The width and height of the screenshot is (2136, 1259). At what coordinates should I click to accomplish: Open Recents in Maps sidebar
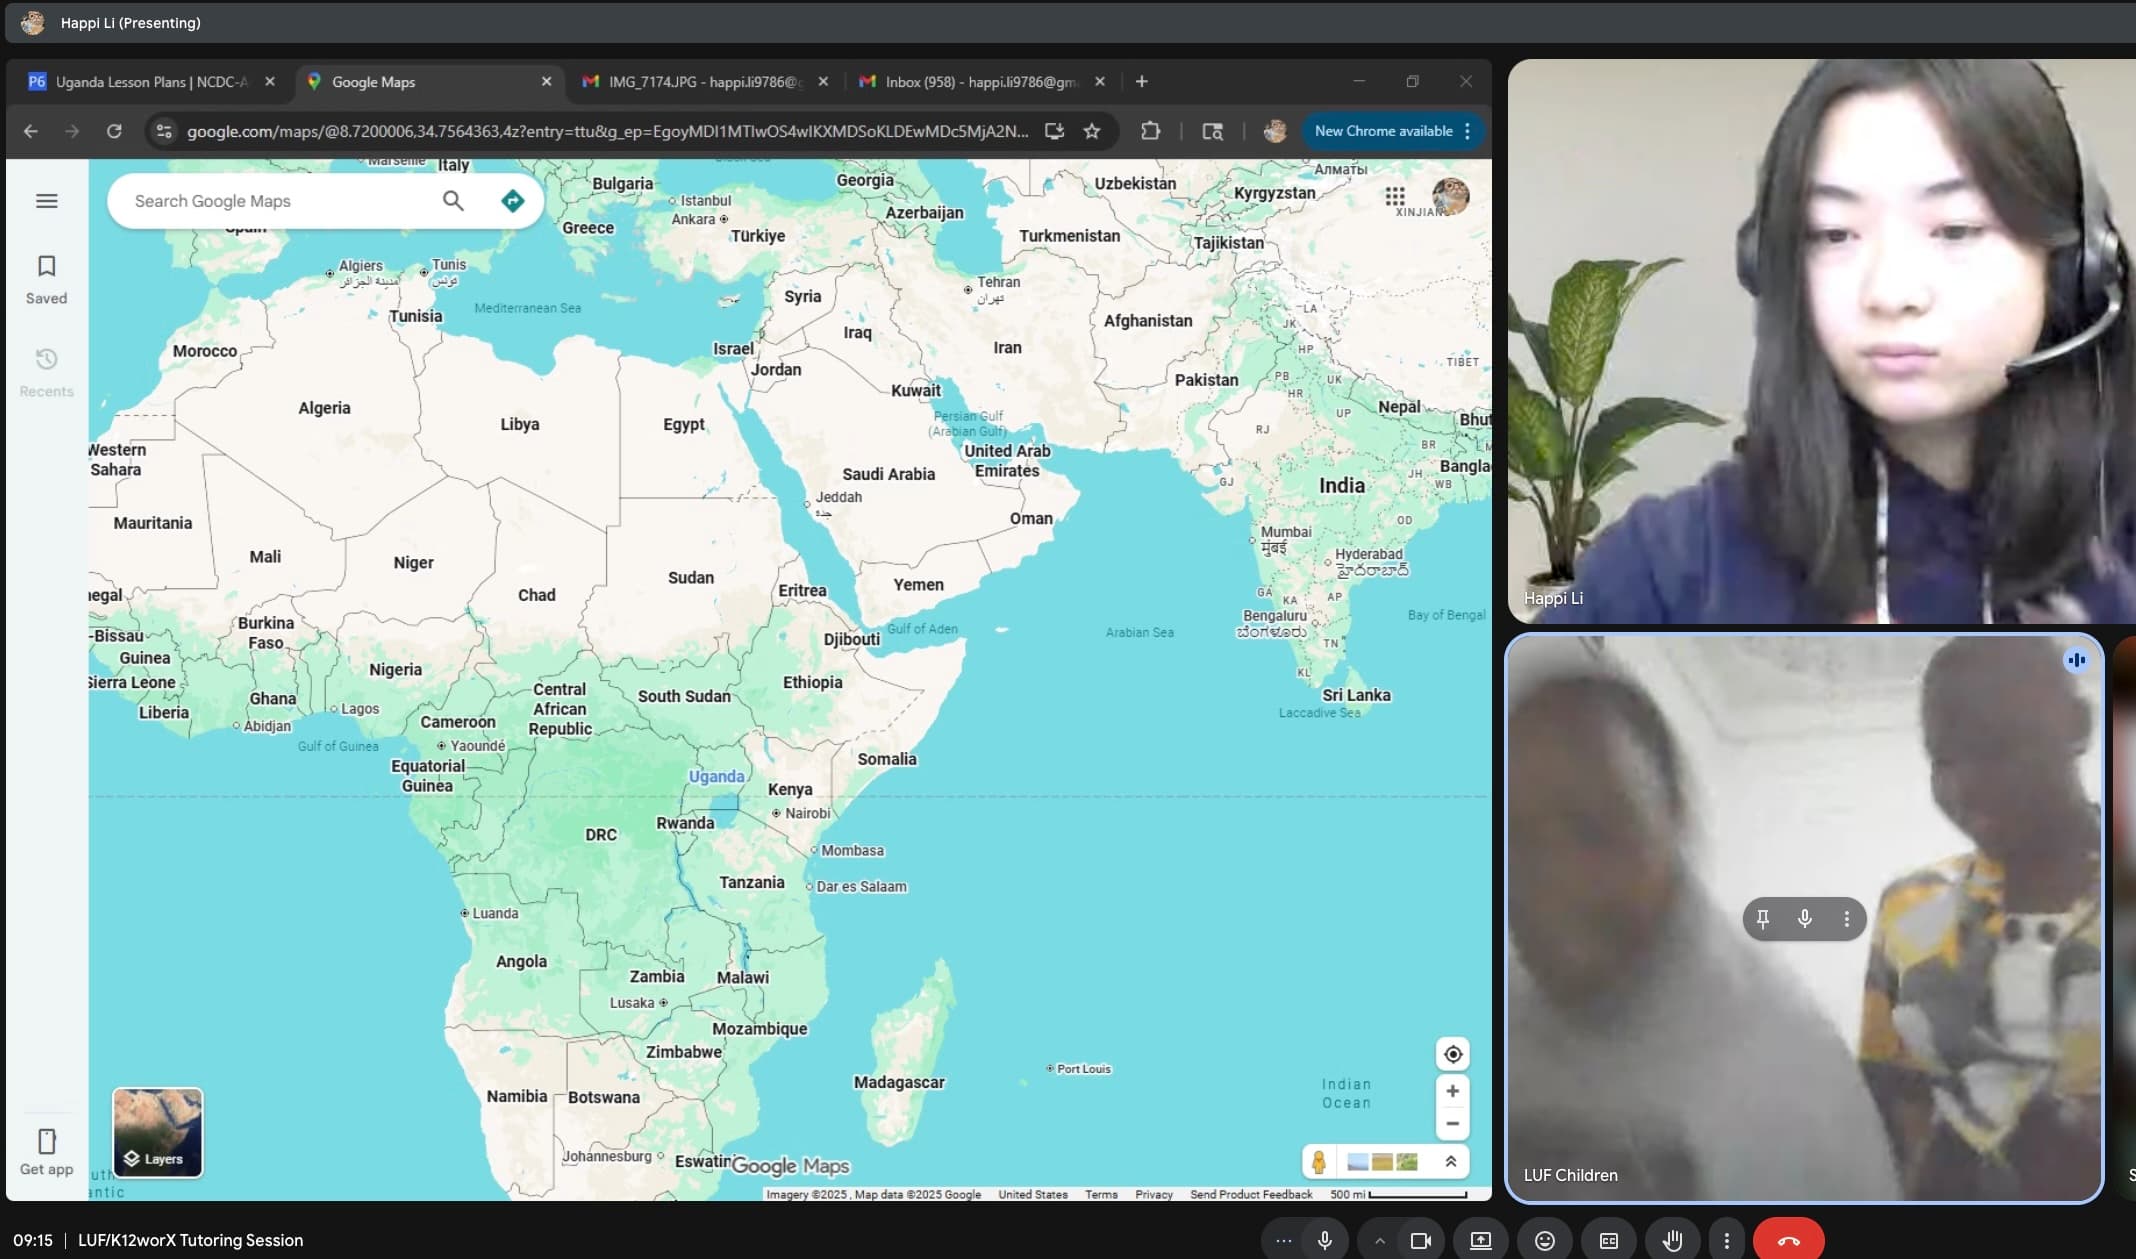coord(46,372)
